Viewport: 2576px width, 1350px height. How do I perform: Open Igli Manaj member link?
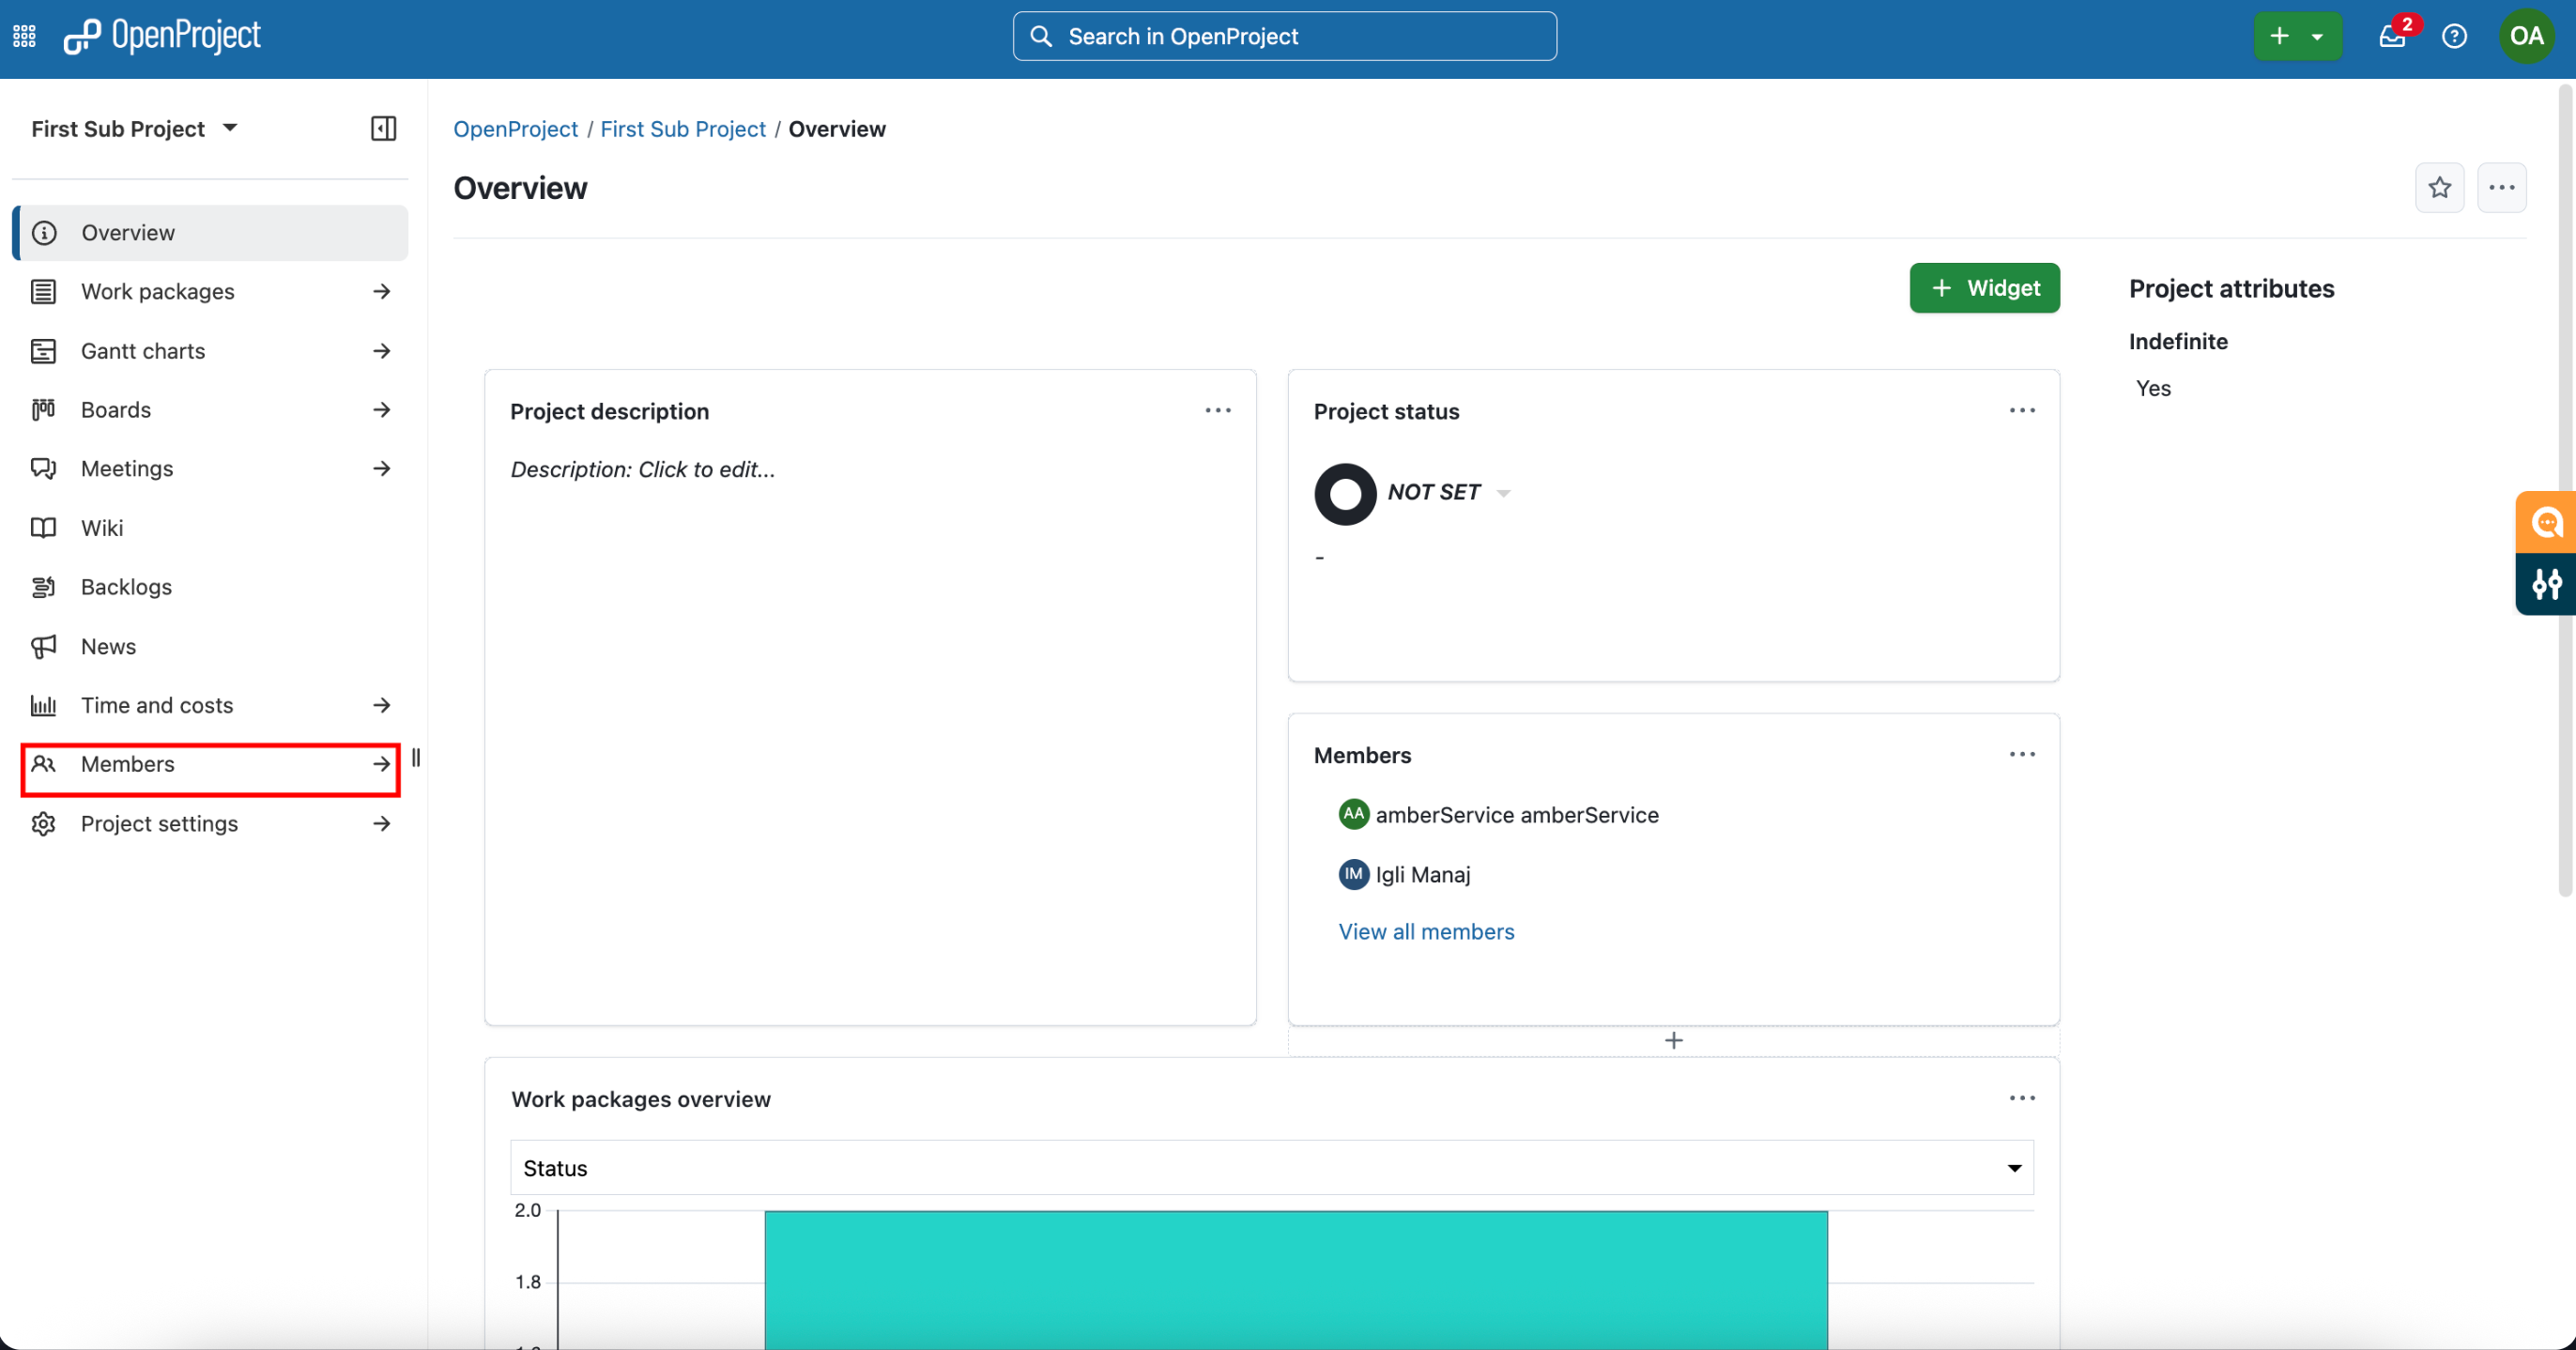point(1423,874)
